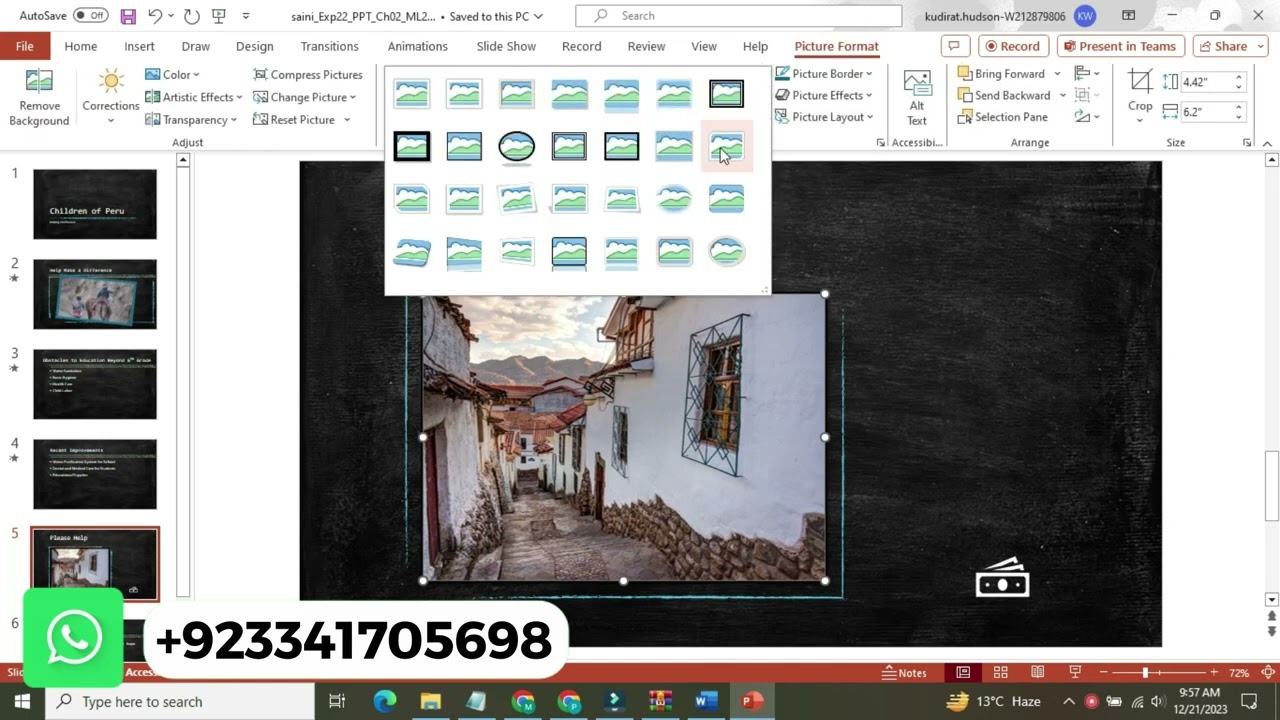Expand the Picture Effects menu
The image size is (1280, 720).
[824, 95]
